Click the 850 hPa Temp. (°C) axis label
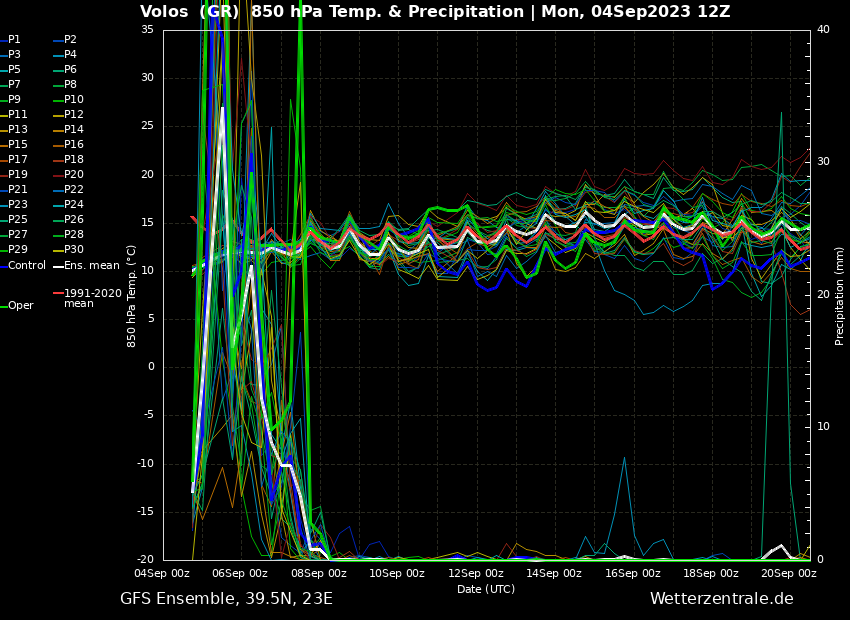 point(132,295)
